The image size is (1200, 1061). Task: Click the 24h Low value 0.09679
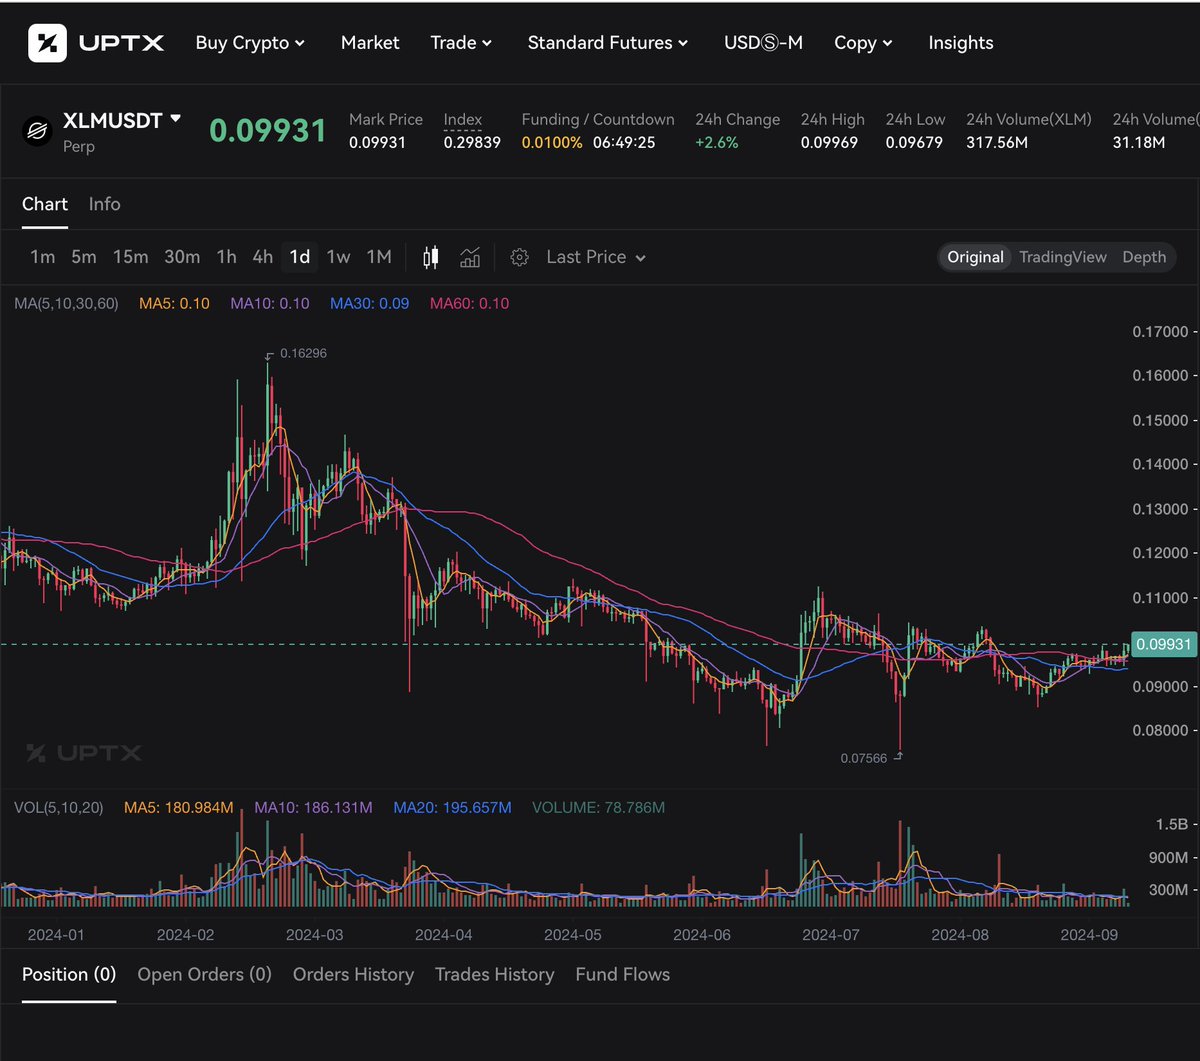point(914,143)
